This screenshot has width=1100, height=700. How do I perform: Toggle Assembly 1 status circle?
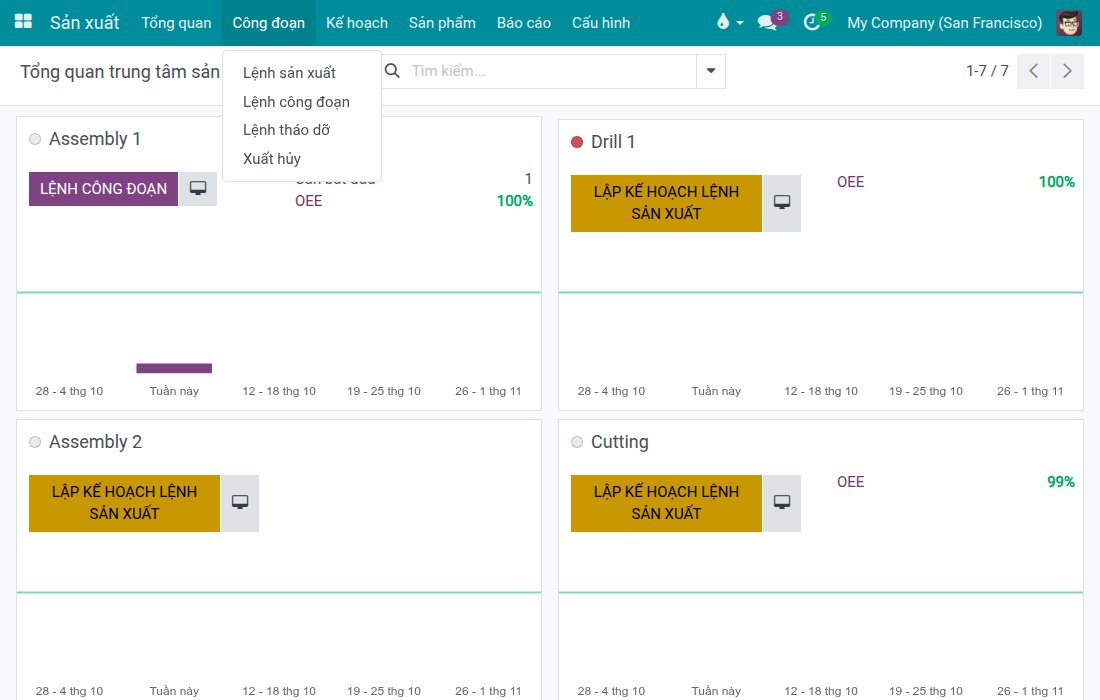tap(35, 139)
